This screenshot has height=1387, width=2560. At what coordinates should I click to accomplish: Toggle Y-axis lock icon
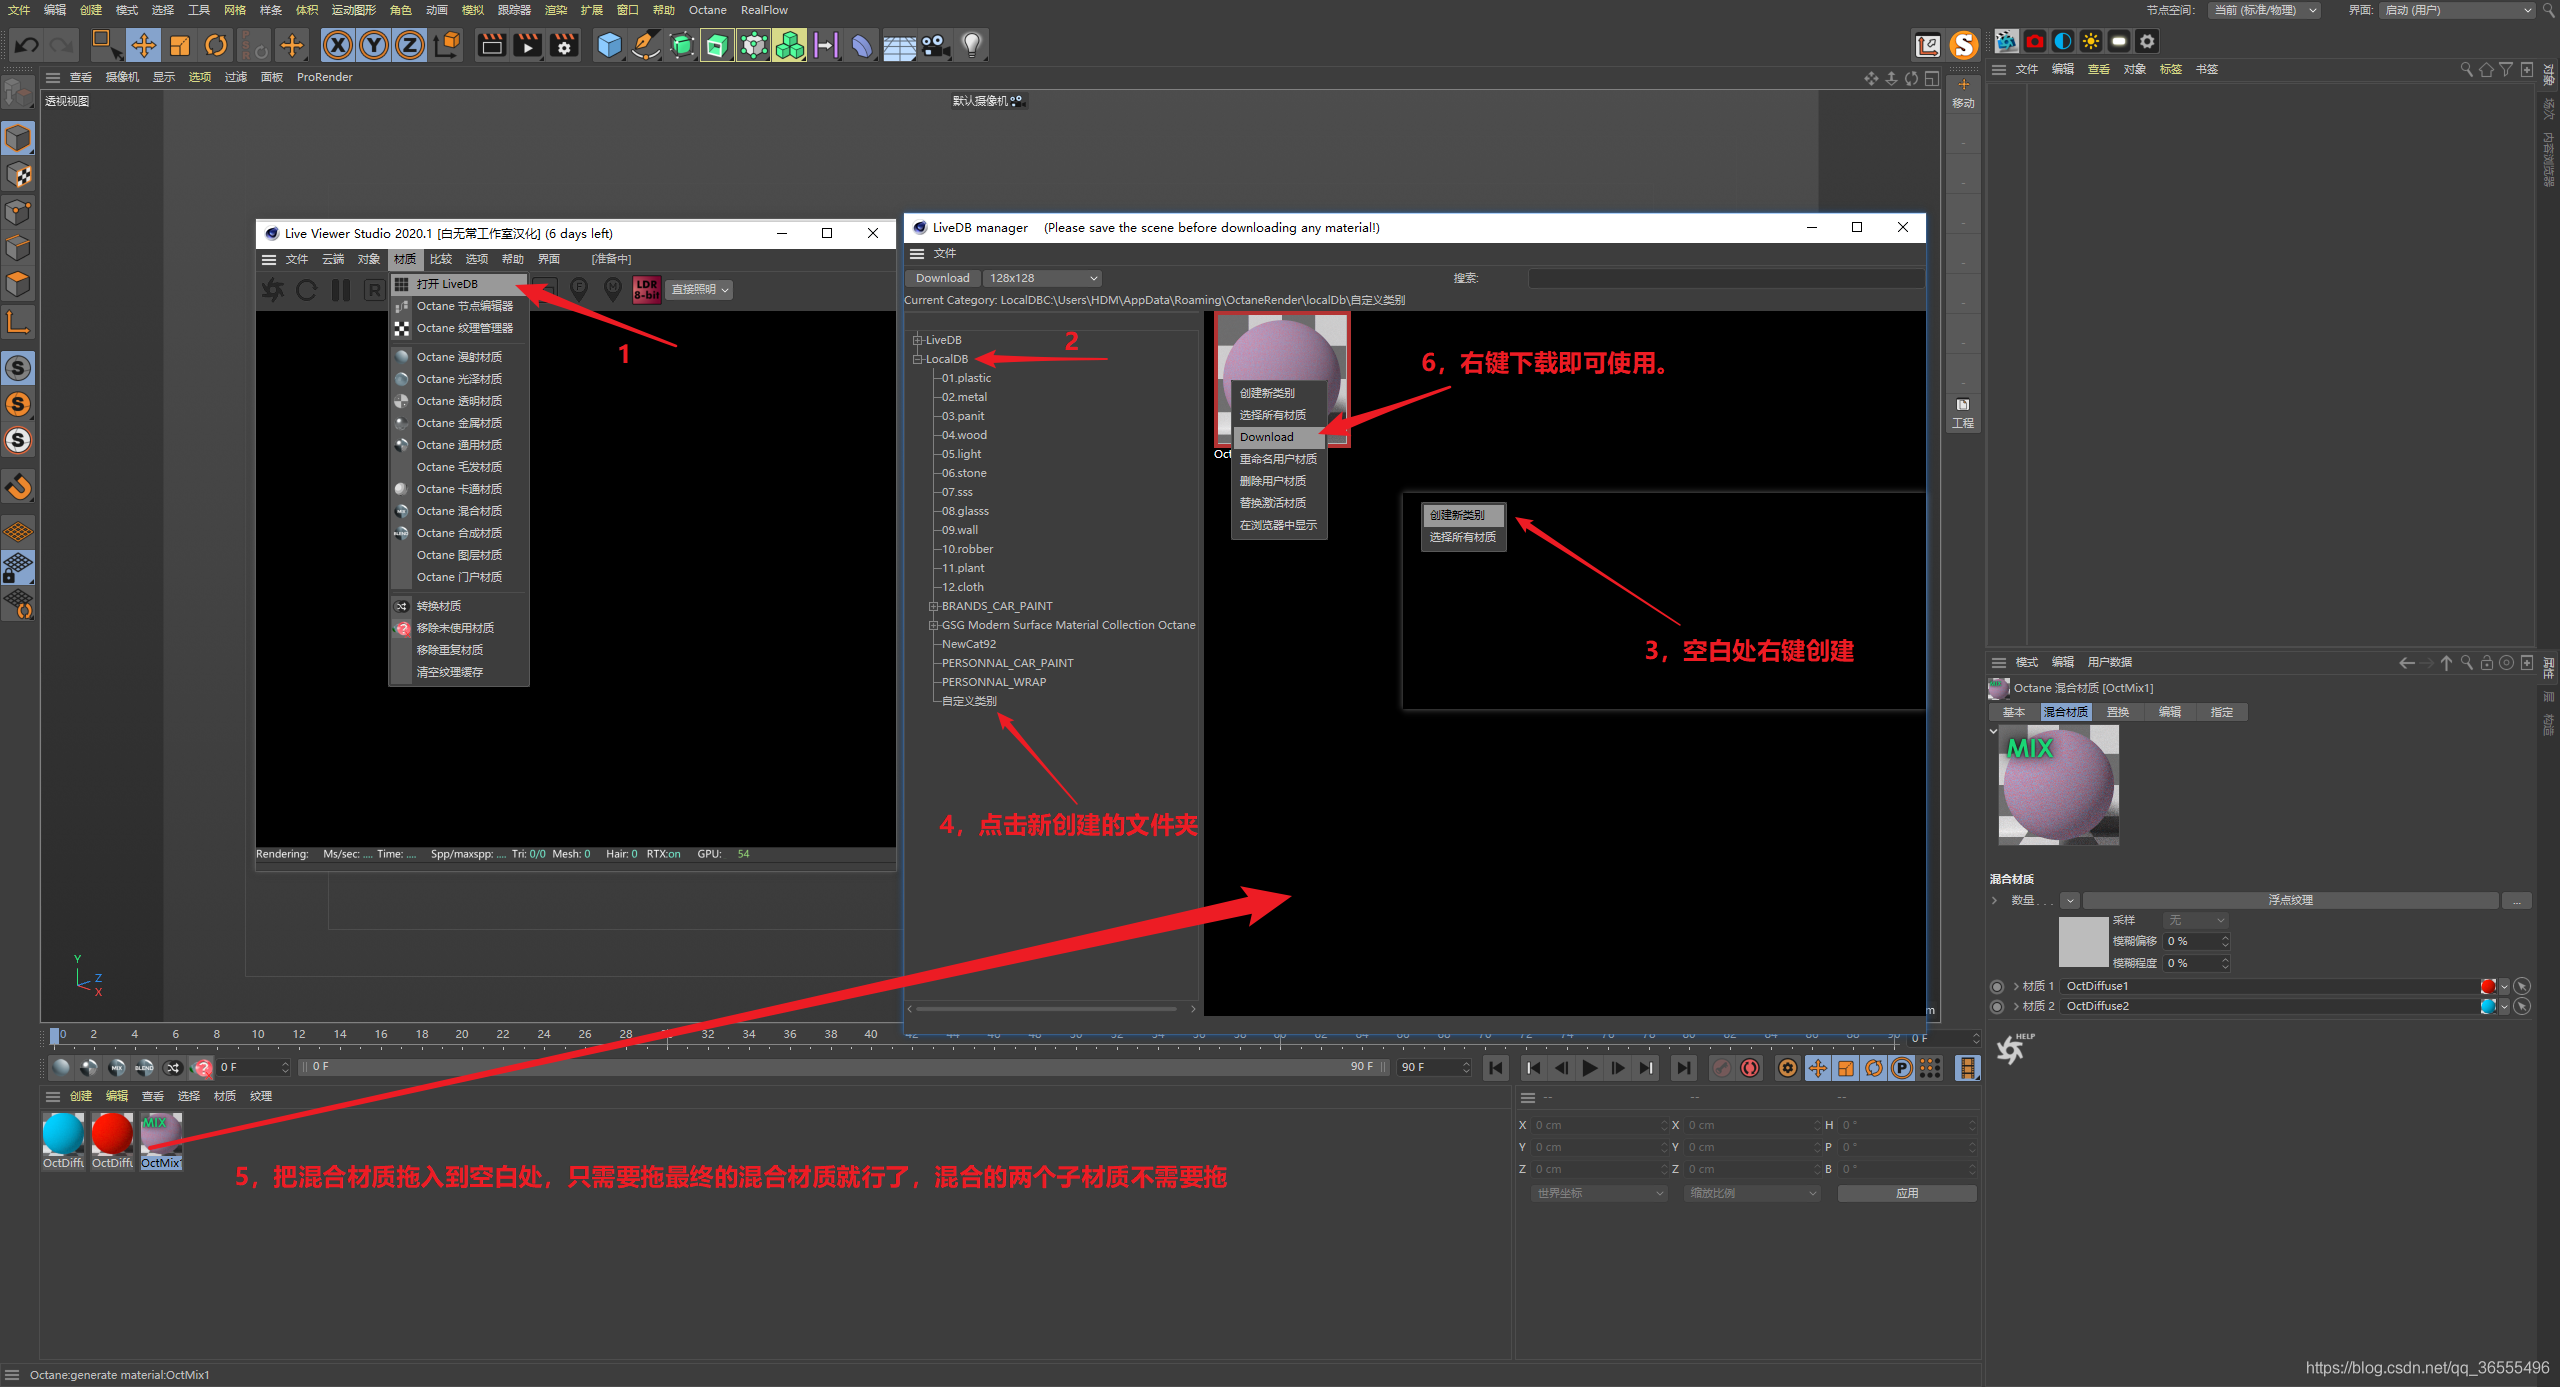click(x=374, y=45)
